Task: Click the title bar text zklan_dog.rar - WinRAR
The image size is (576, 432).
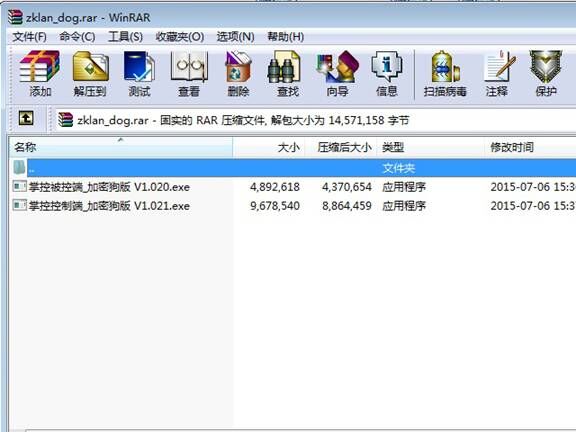Action: (88, 17)
